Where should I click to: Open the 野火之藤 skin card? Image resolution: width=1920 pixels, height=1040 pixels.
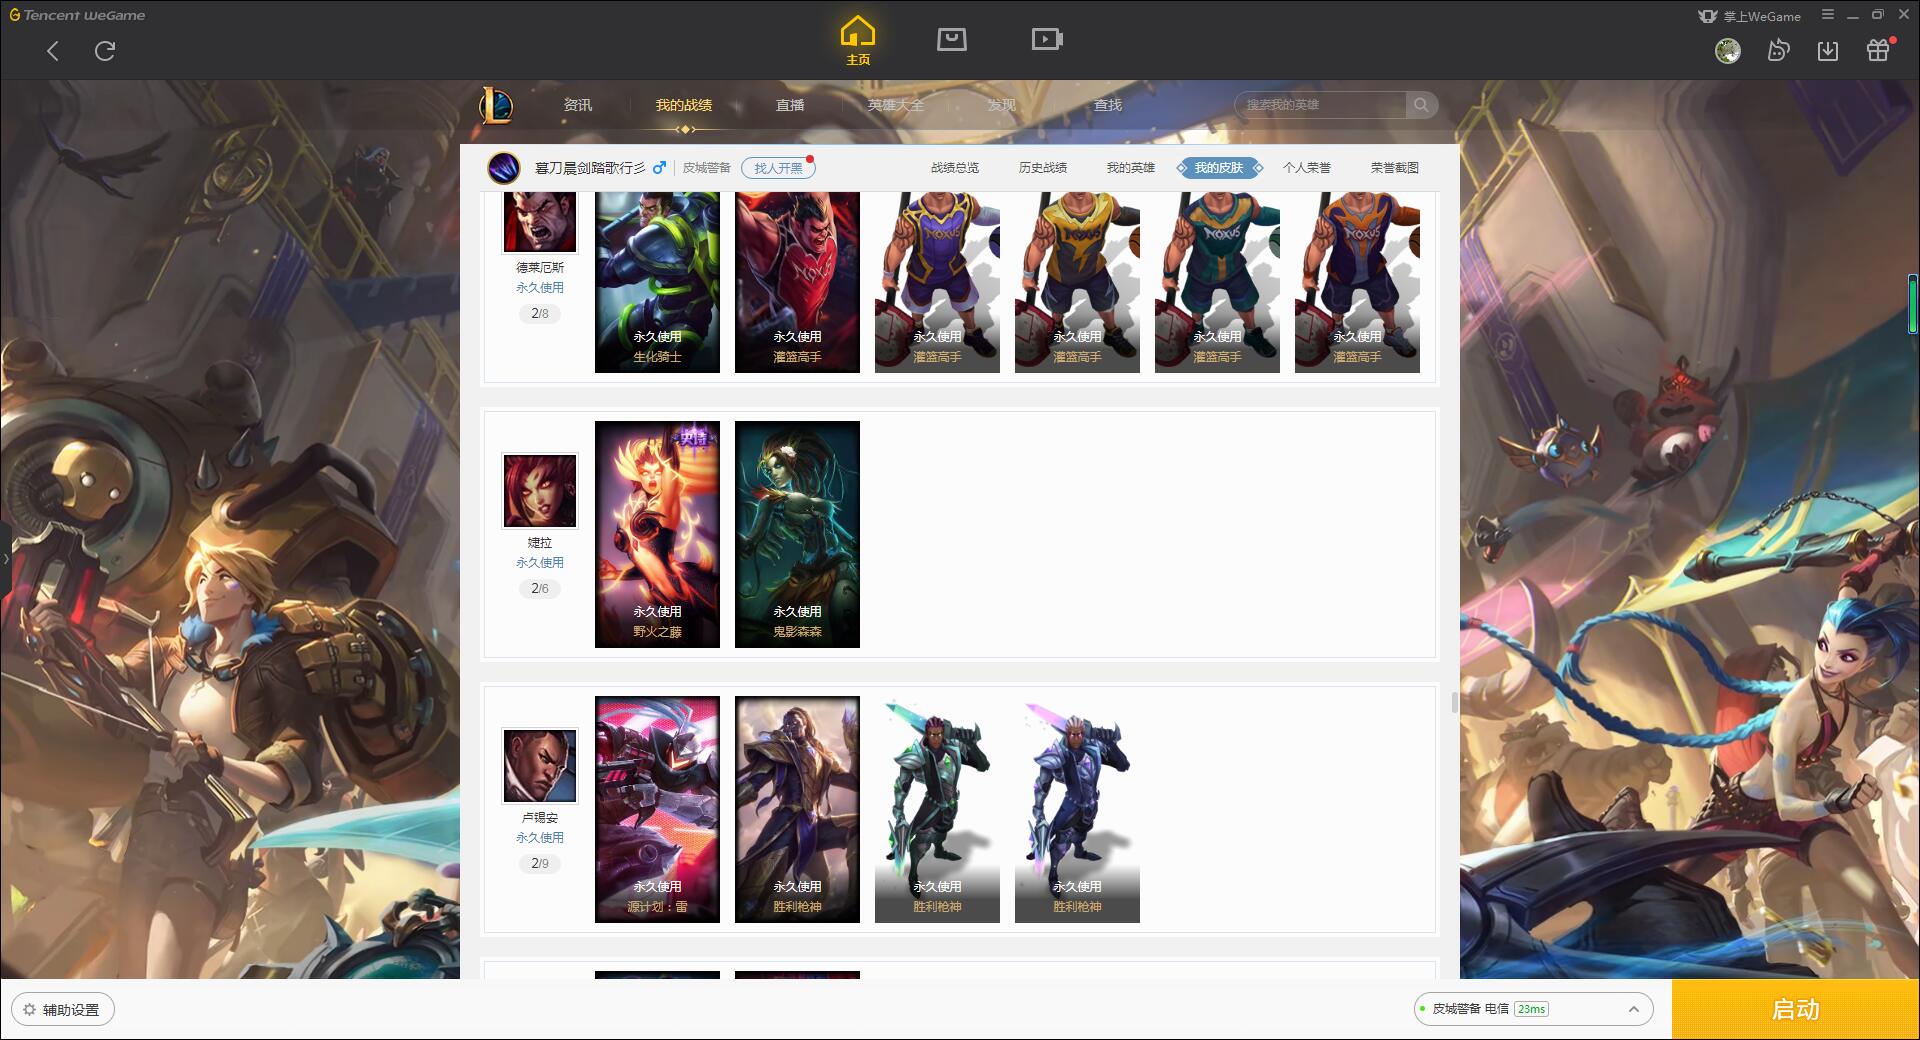[x=657, y=534]
